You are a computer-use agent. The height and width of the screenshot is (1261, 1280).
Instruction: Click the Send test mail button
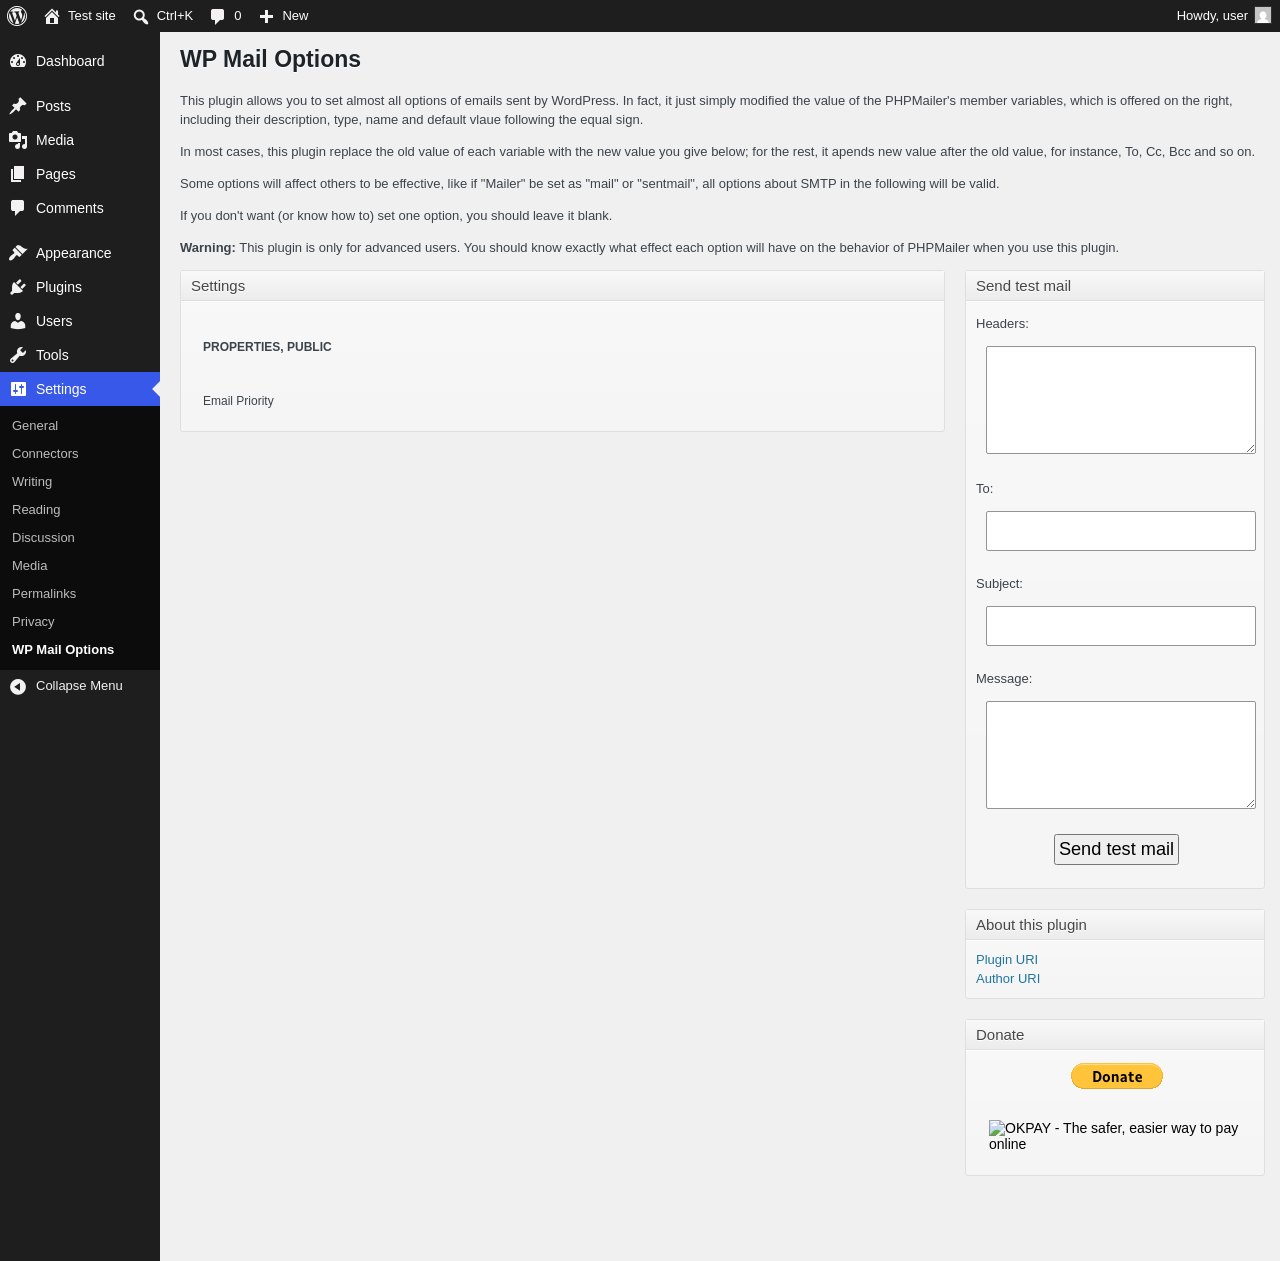tap(1116, 849)
